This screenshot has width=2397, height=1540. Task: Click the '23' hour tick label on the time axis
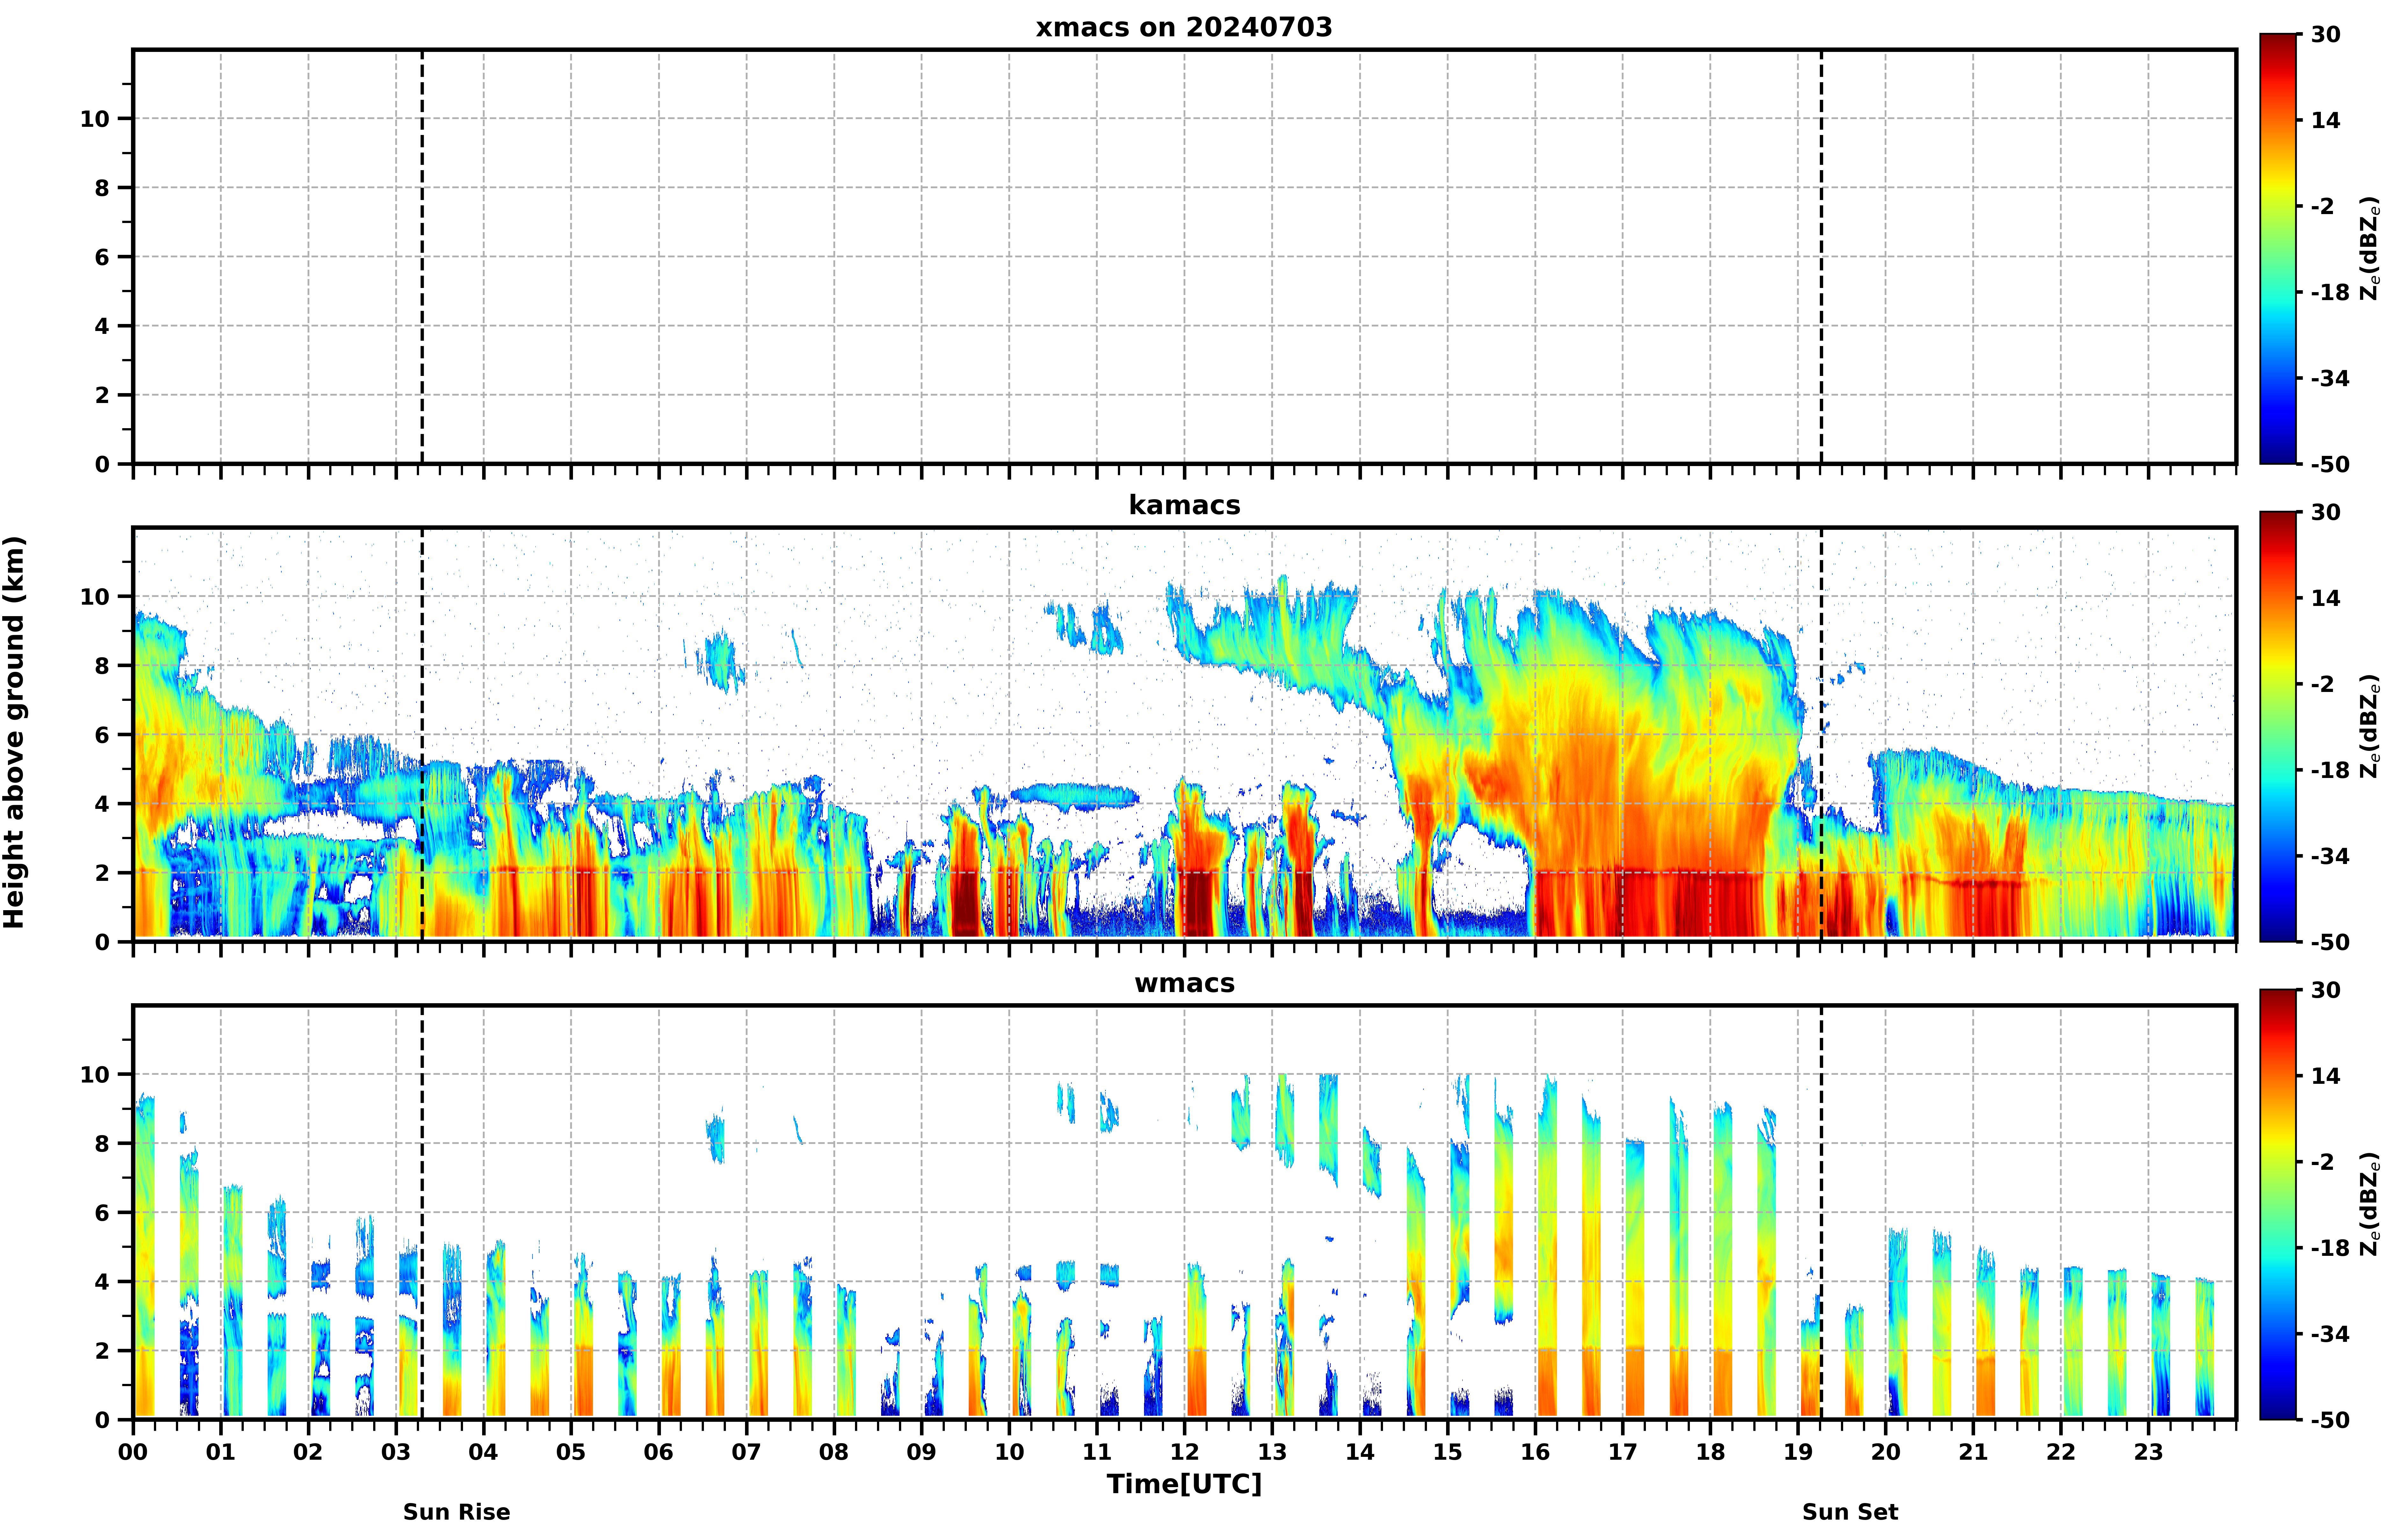click(x=2148, y=1452)
